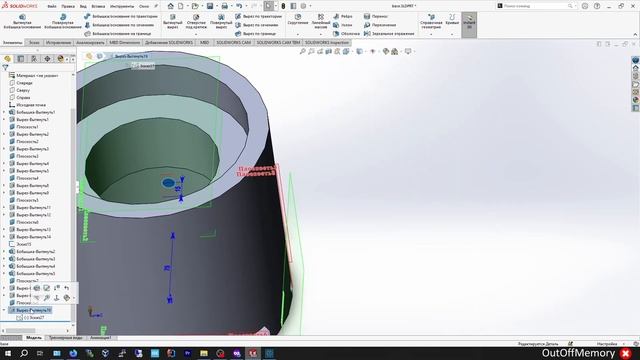Open the Вставка menu
The height and width of the screenshot is (360, 640).
tap(98, 6)
